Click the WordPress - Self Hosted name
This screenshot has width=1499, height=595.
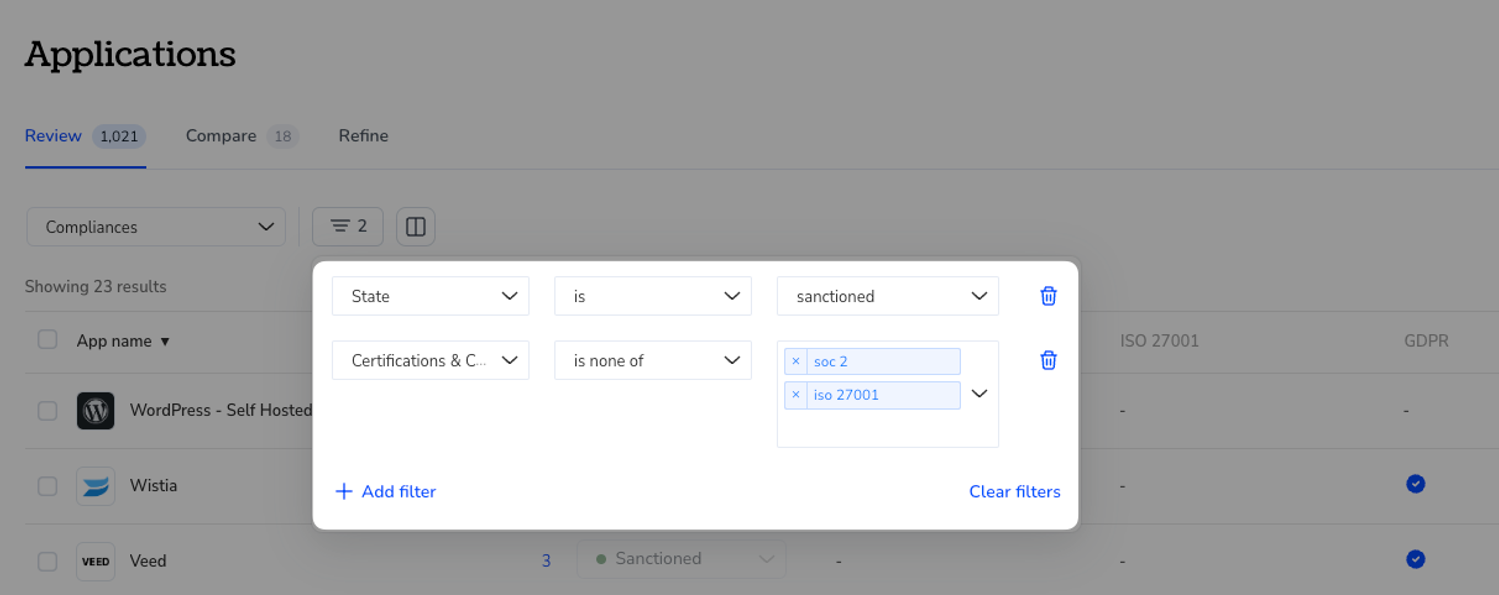click(x=221, y=410)
